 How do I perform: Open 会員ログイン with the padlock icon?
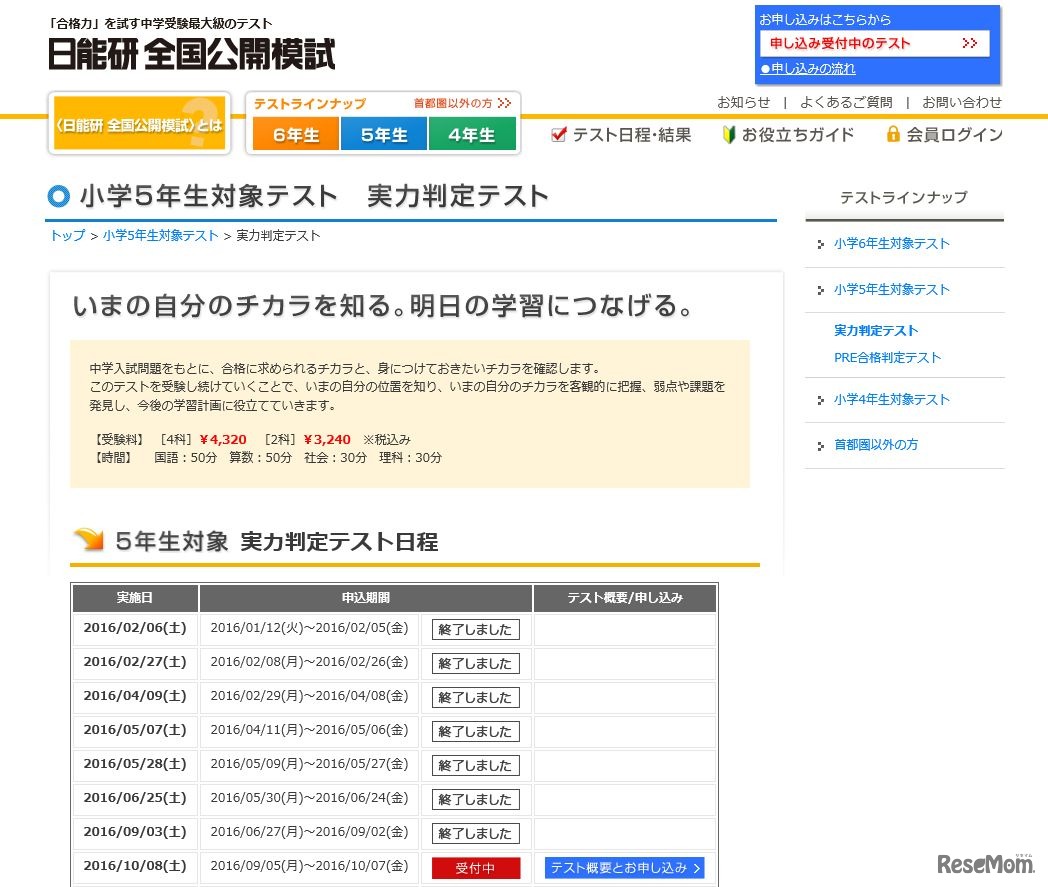coord(944,135)
